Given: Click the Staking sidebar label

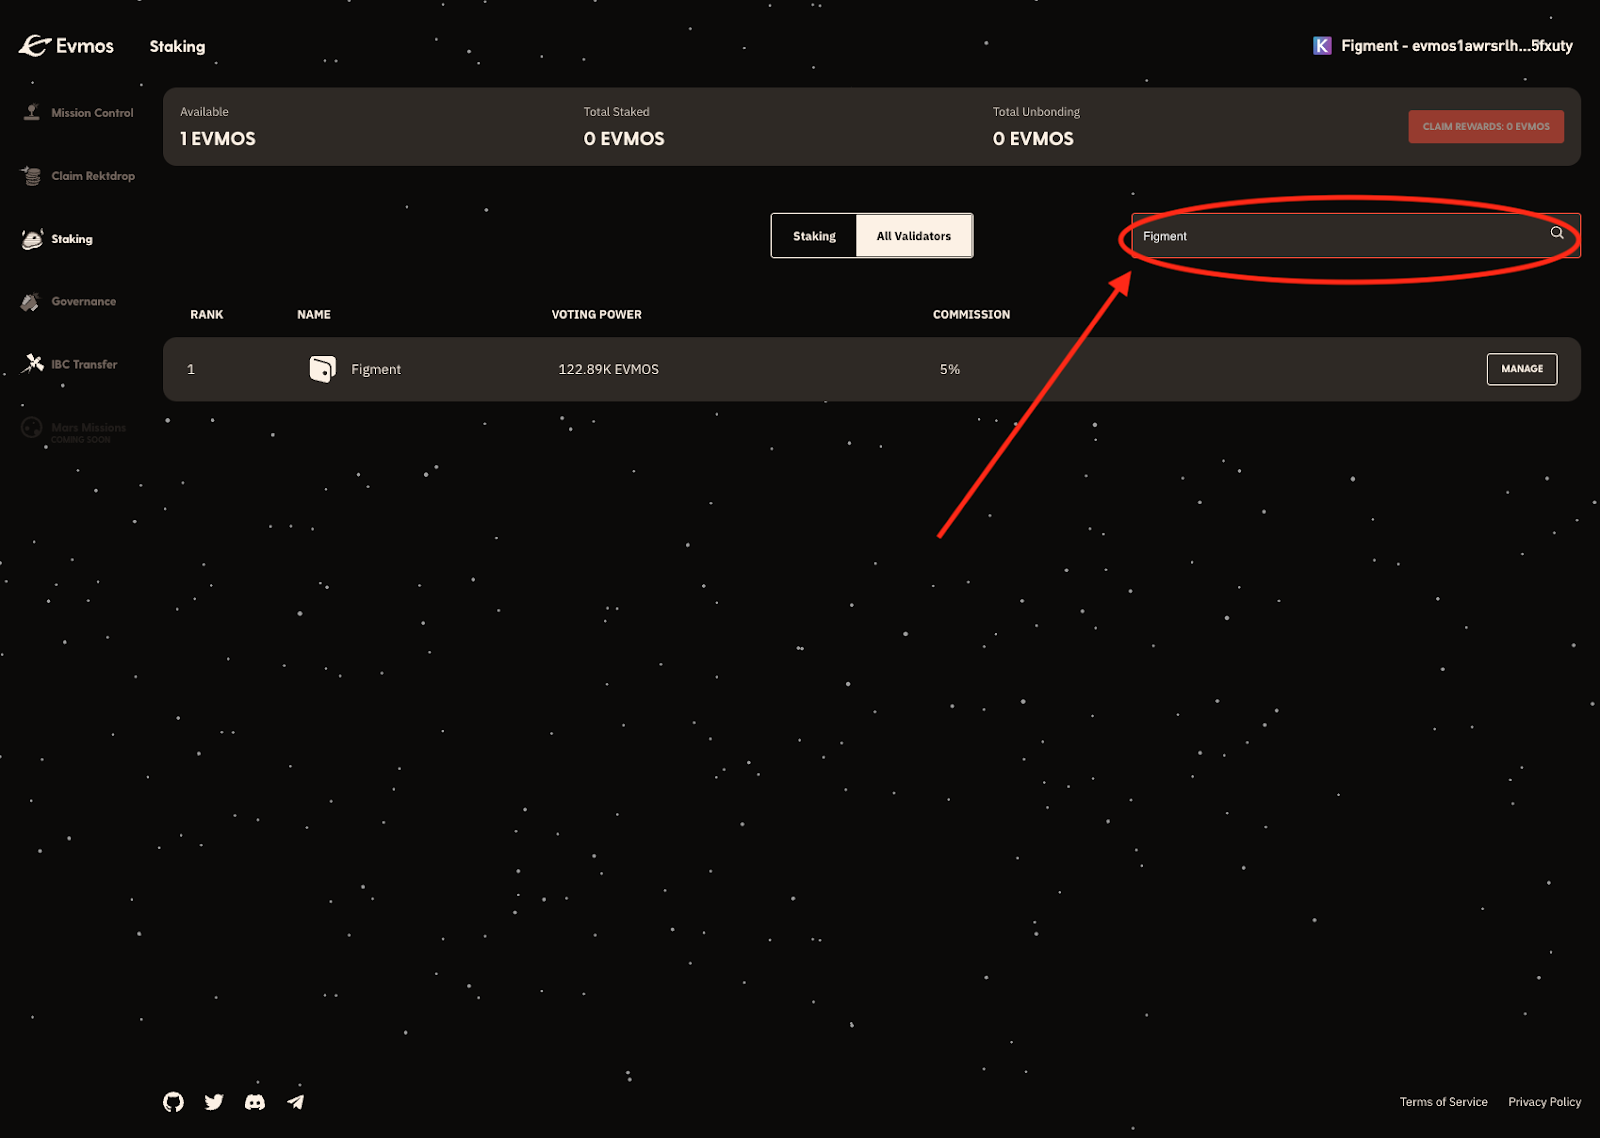Looking at the screenshot, I should [x=72, y=239].
